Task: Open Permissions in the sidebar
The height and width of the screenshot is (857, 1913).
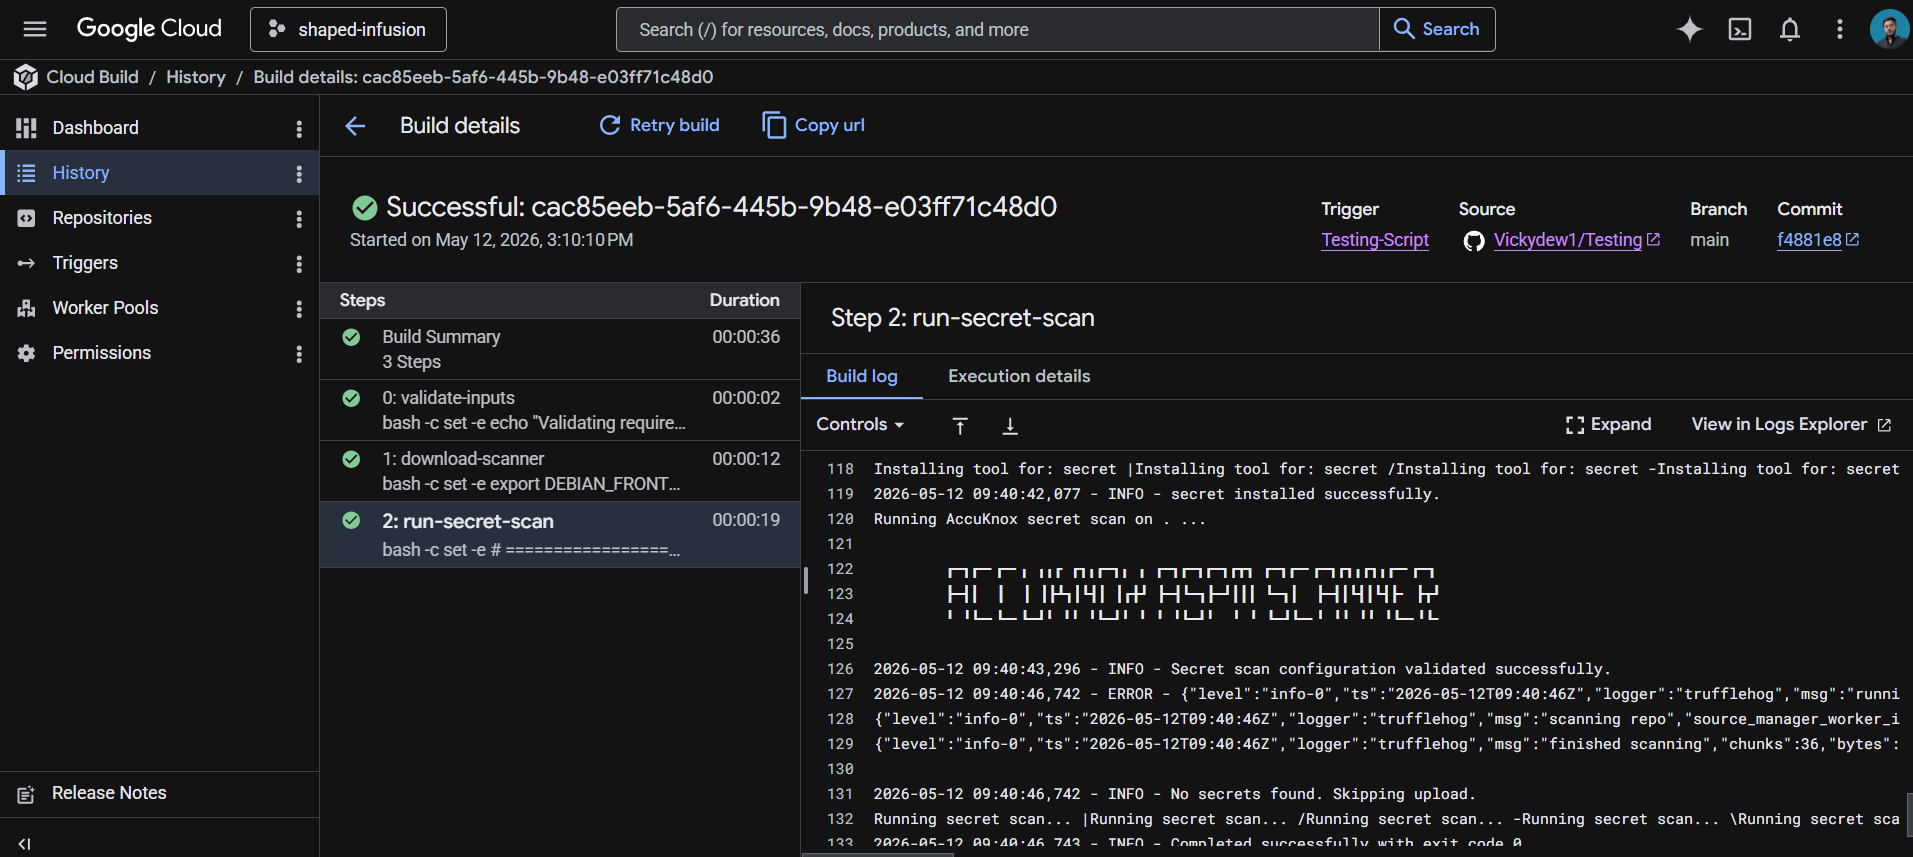Action: [101, 353]
